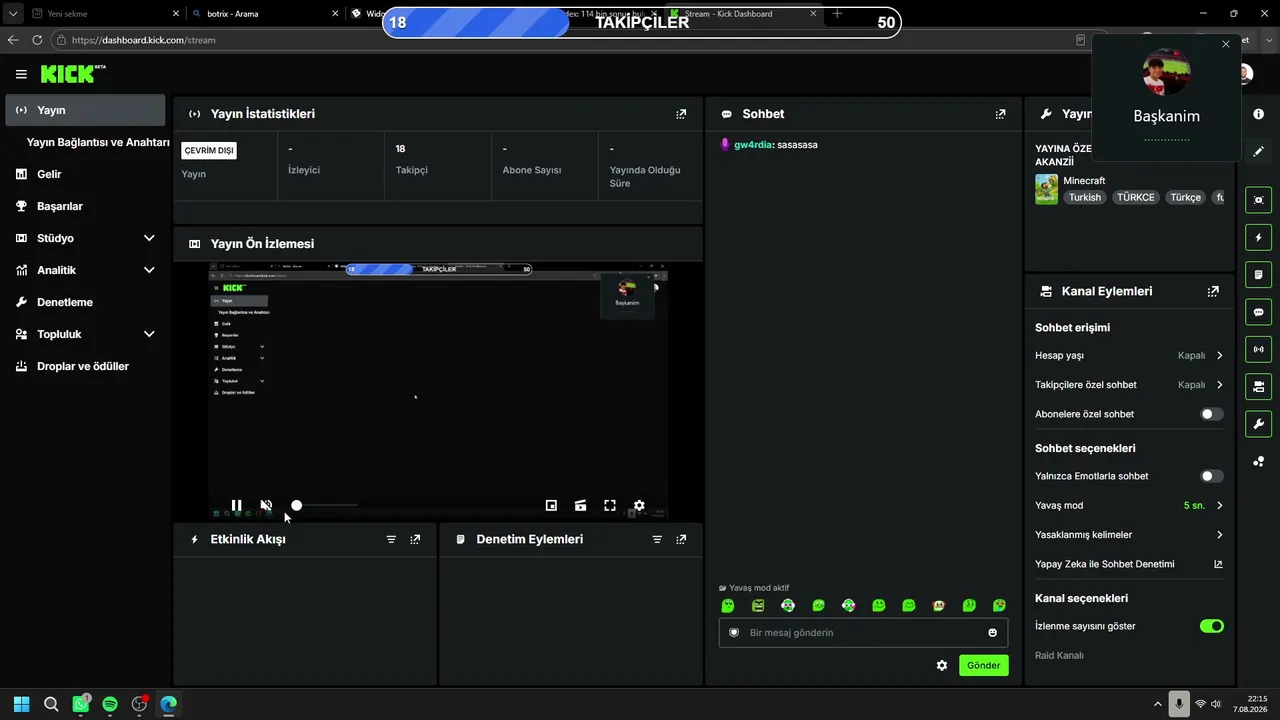Image resolution: width=1280 pixels, height=720 pixels.
Task: Pop out the Etkinlik Akışı panel
Action: pyautogui.click(x=415, y=539)
